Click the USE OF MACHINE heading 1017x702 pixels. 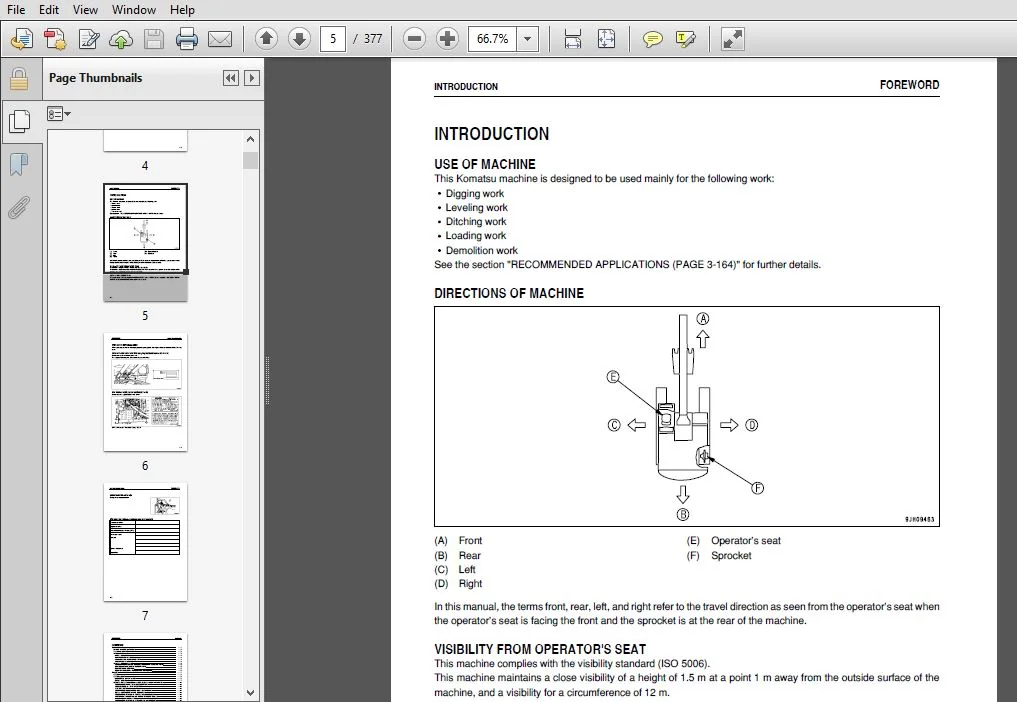click(x=485, y=164)
